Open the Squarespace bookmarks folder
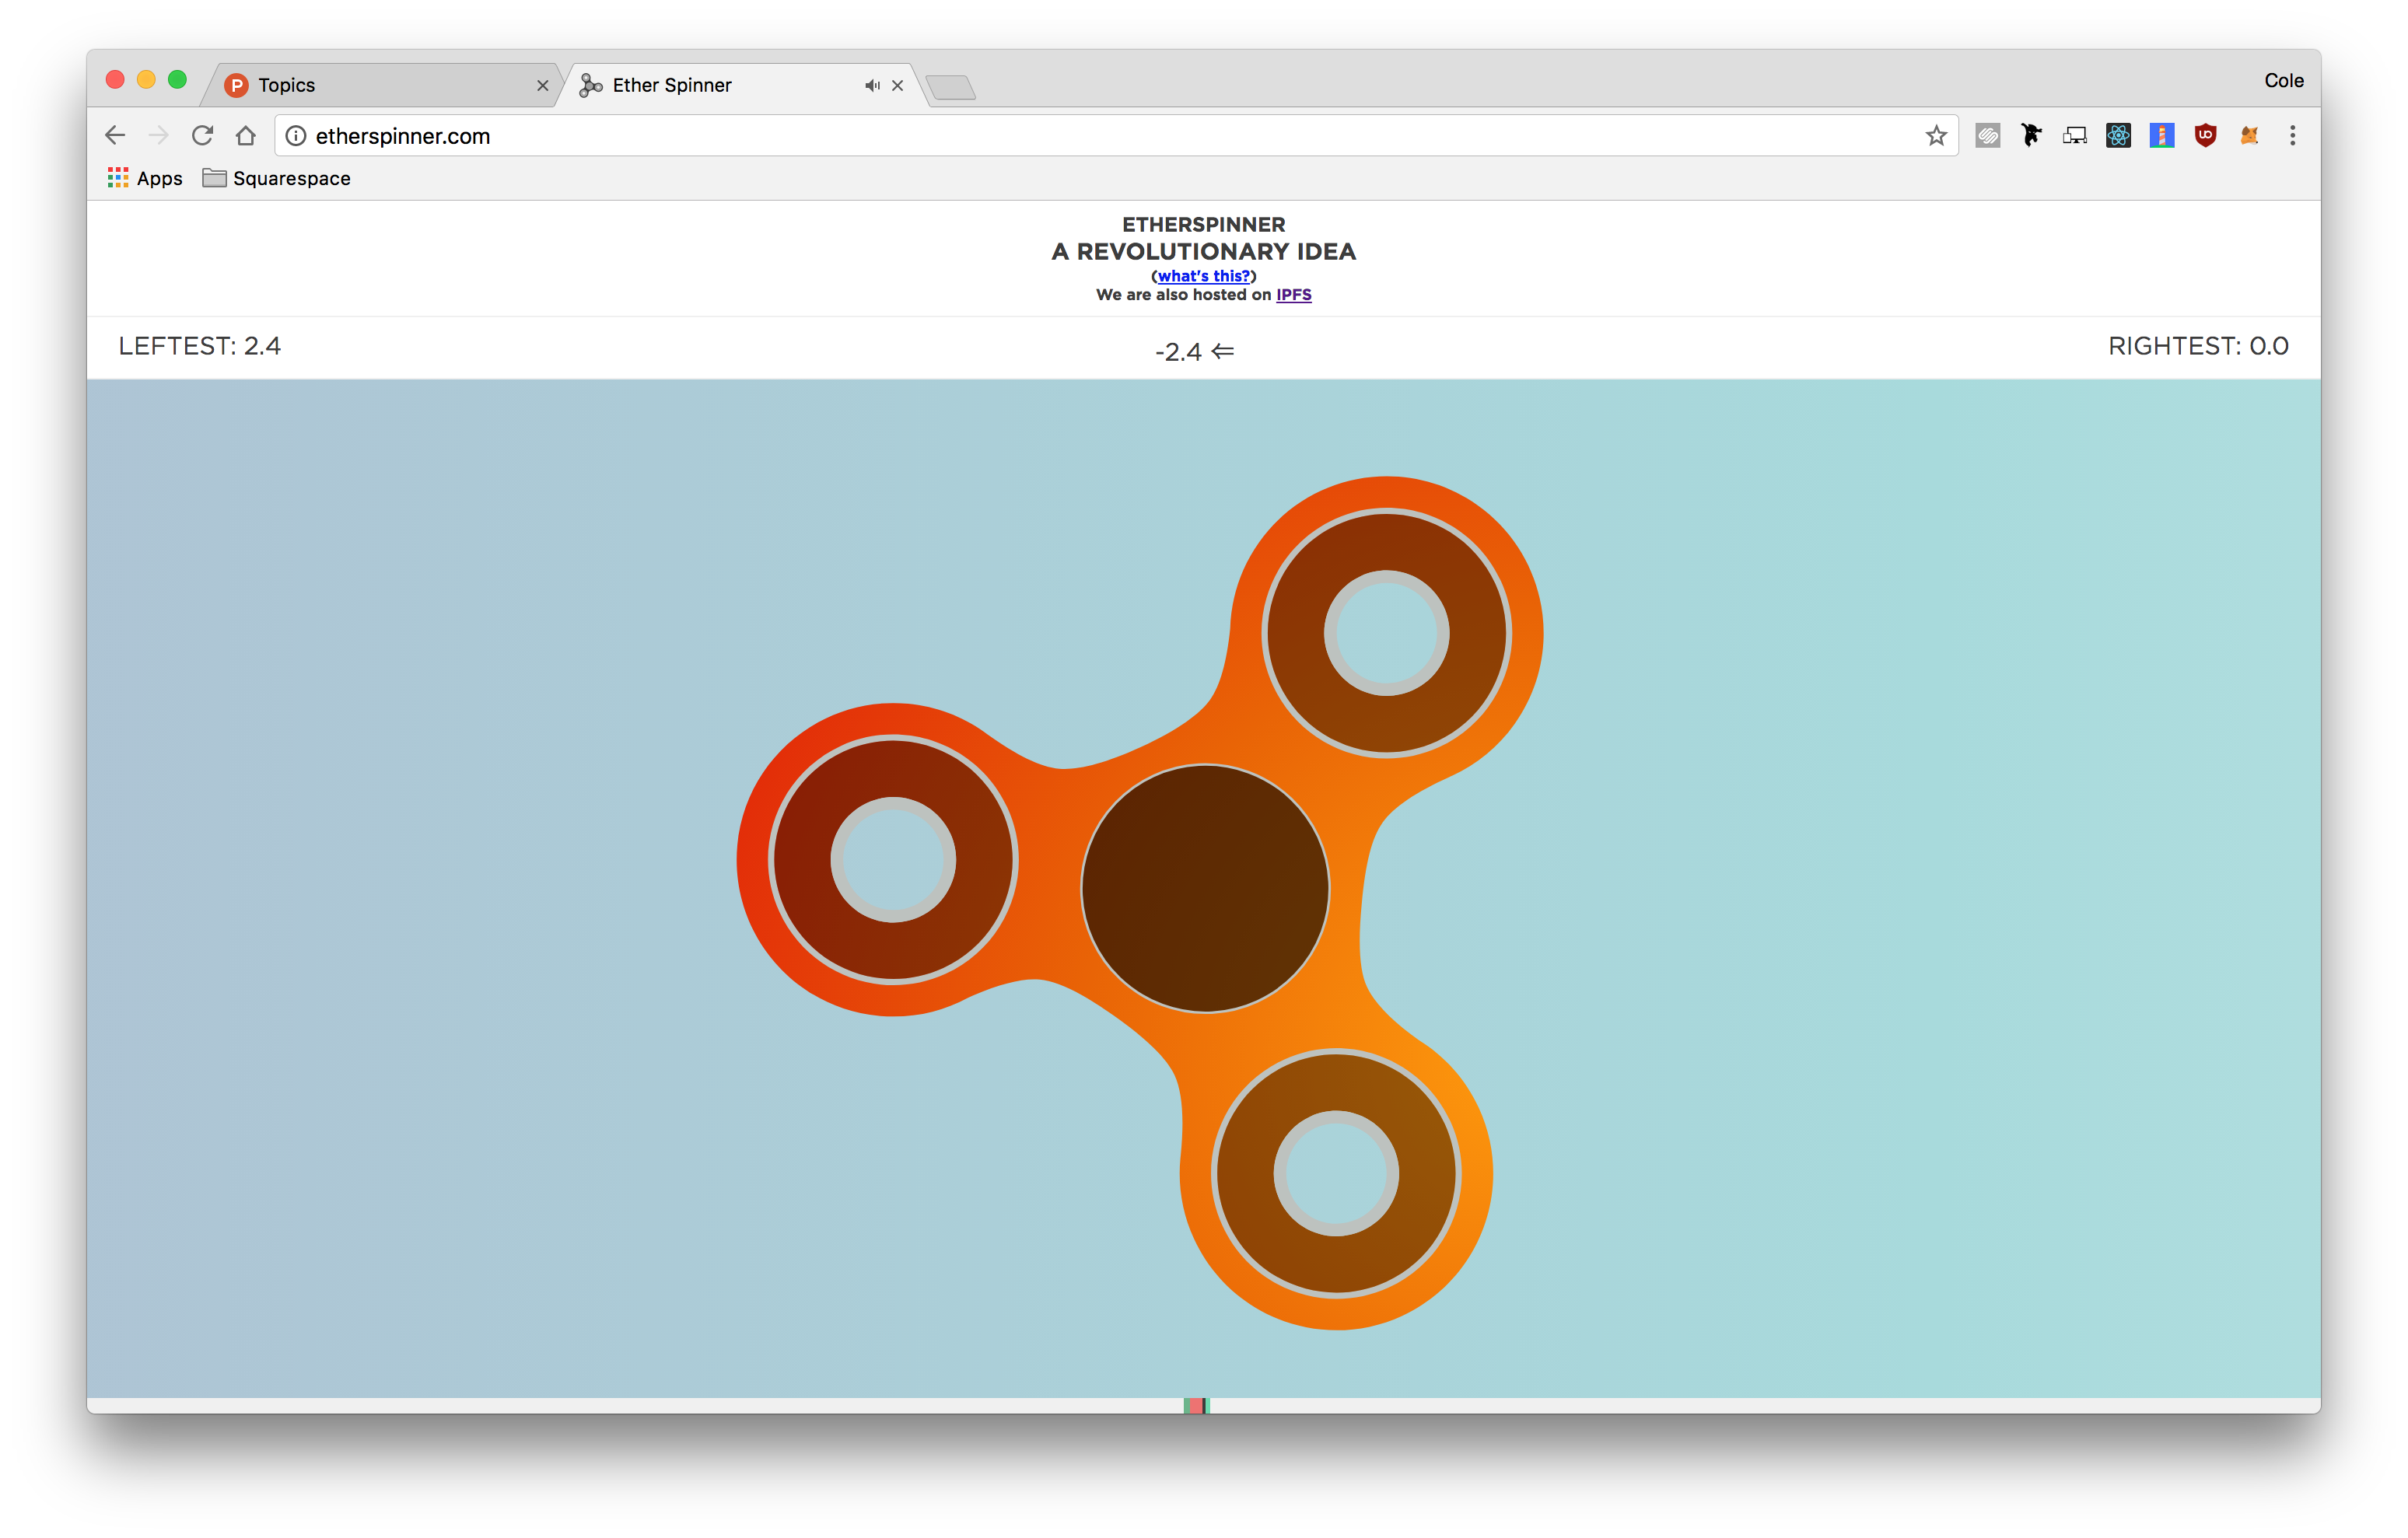The height and width of the screenshot is (1538, 2408). pyautogui.click(x=277, y=178)
